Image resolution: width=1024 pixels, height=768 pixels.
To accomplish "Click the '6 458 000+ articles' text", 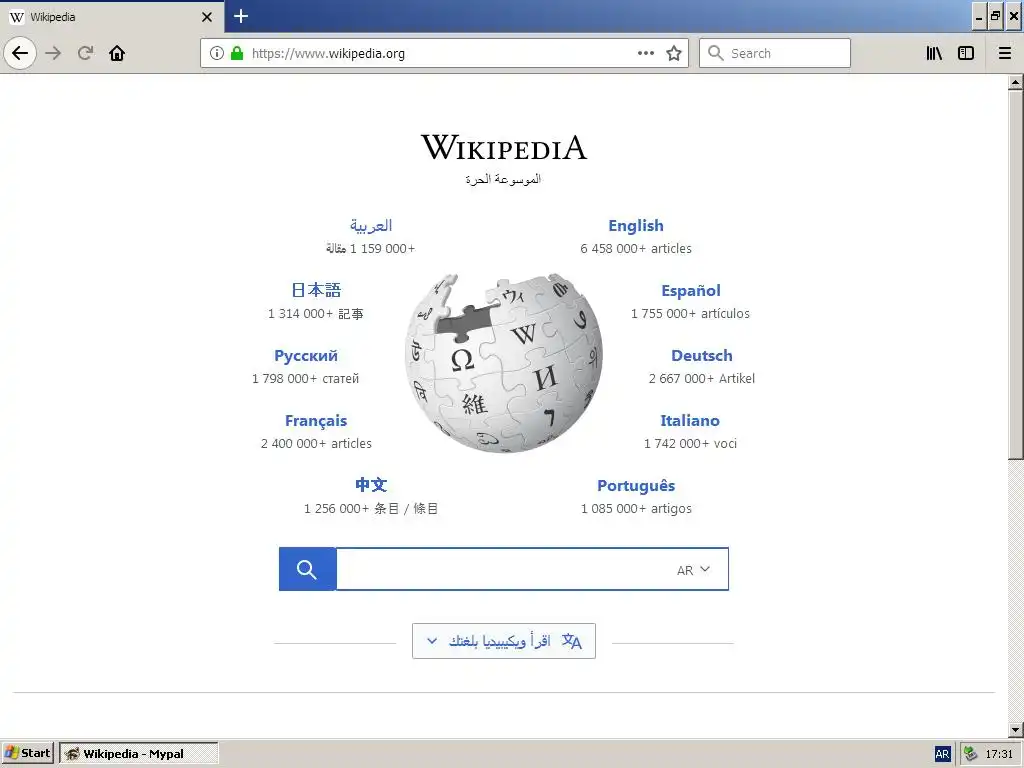I will click(x=635, y=249).
